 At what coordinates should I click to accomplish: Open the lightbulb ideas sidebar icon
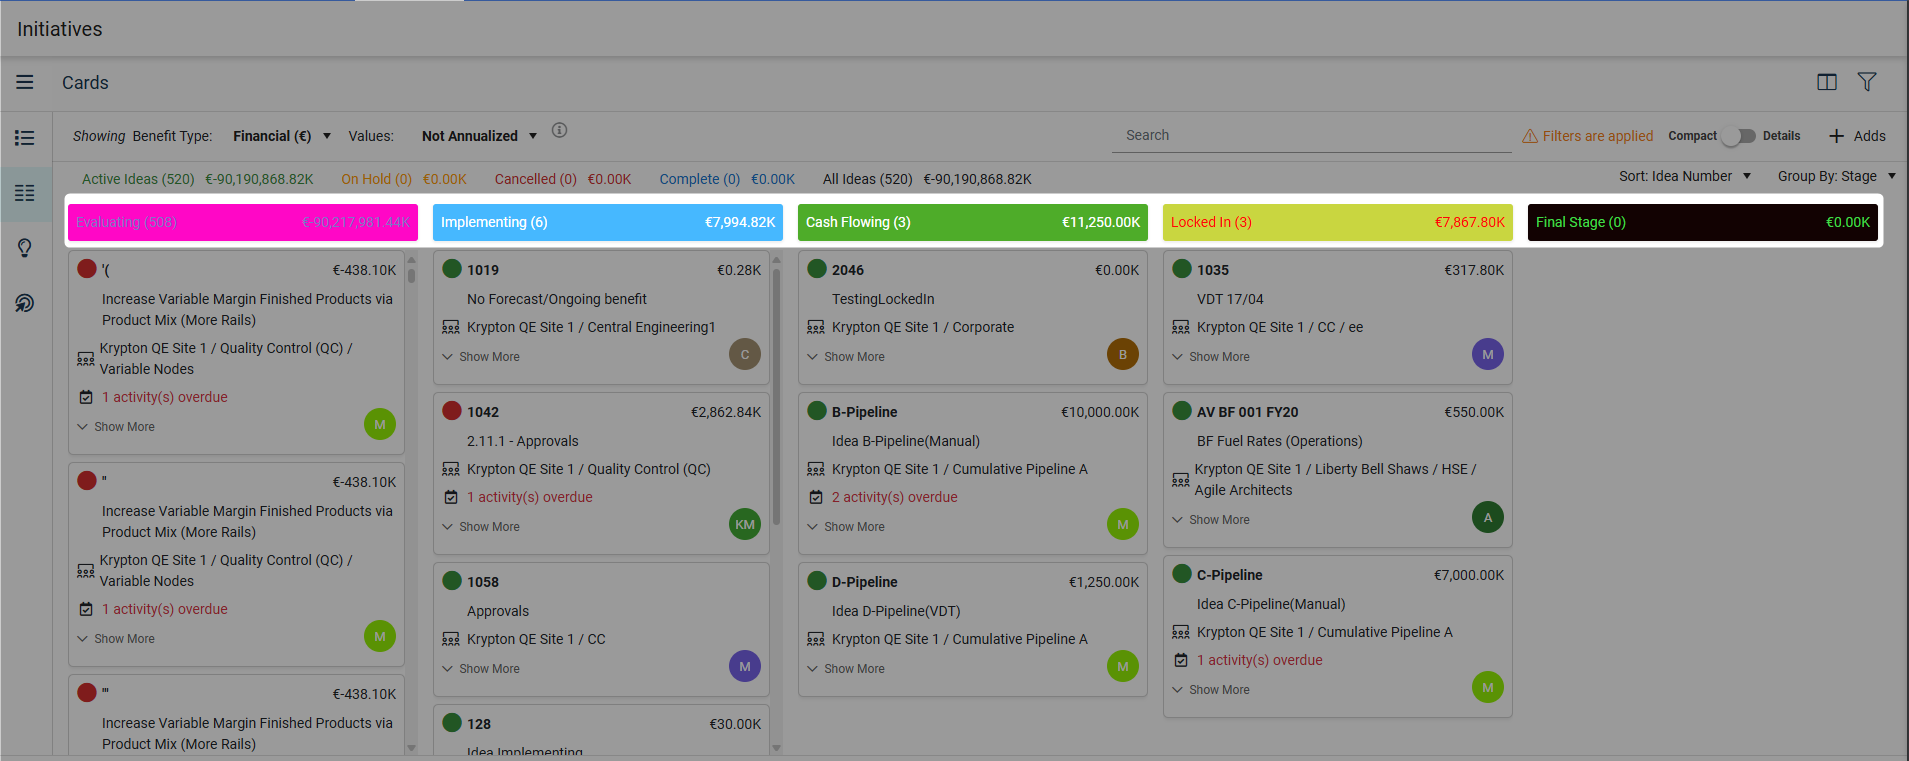coord(25,248)
